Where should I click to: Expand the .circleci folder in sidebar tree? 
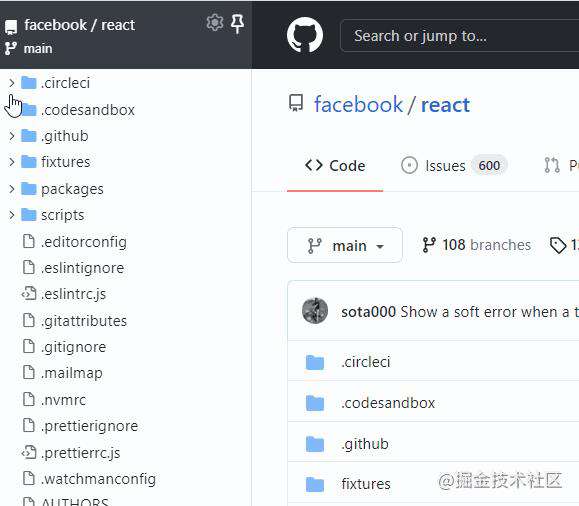coord(12,83)
